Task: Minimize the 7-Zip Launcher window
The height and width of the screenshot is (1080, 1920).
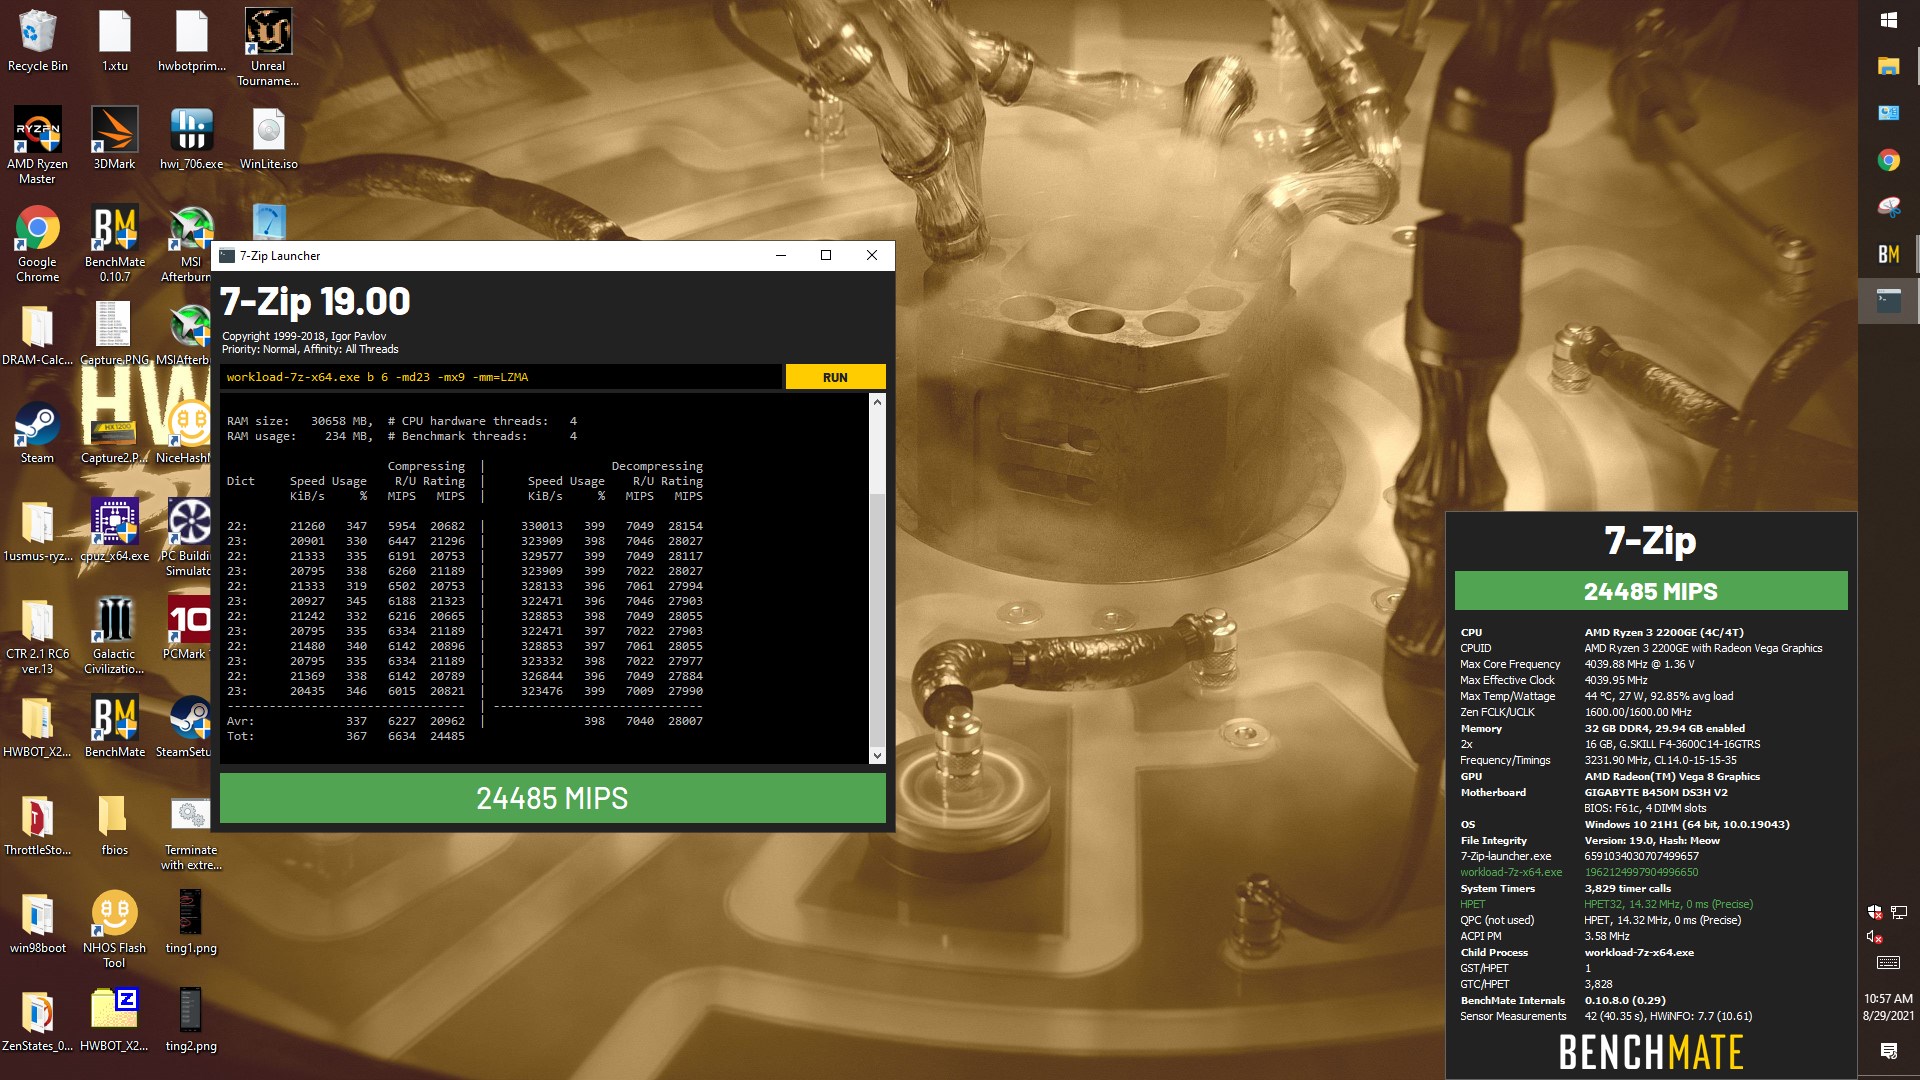Action: [781, 255]
